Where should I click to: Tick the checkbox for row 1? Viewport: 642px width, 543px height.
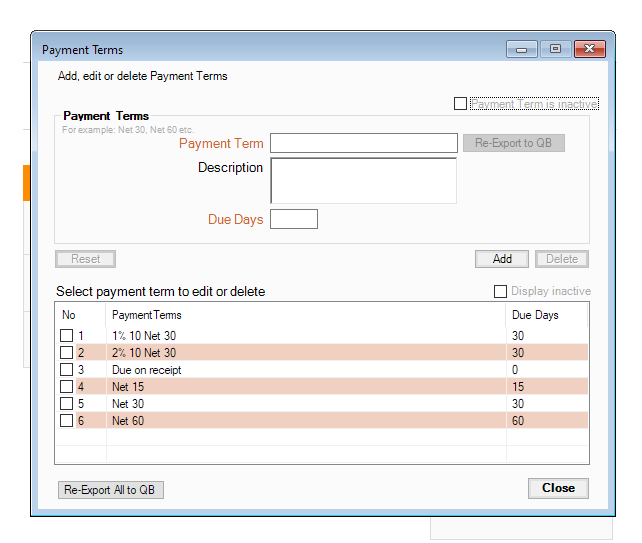(67, 336)
